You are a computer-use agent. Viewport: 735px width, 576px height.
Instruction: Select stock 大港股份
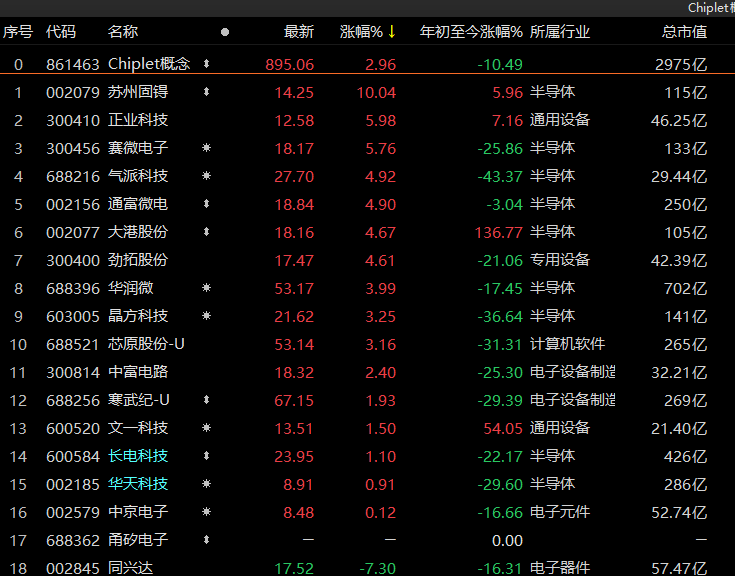click(x=138, y=232)
